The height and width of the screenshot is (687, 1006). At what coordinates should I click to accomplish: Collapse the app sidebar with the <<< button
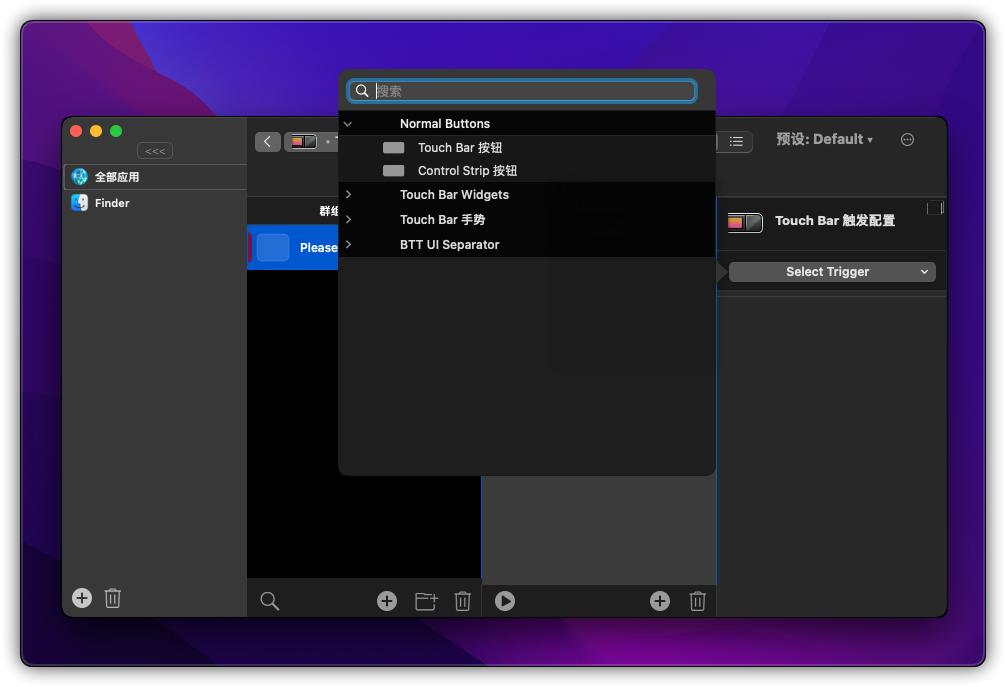click(x=155, y=151)
